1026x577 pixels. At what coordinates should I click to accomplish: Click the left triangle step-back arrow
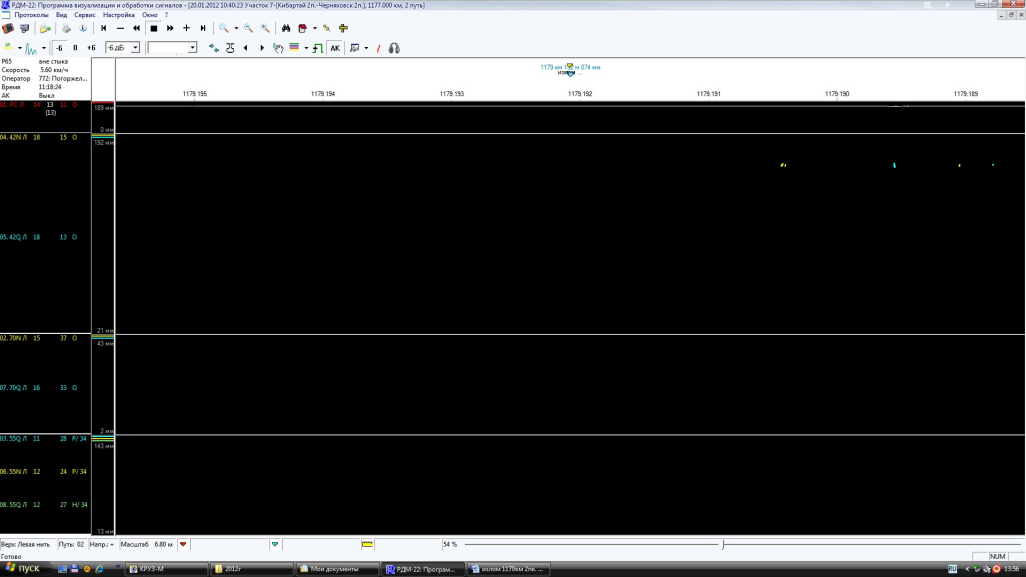(246, 48)
